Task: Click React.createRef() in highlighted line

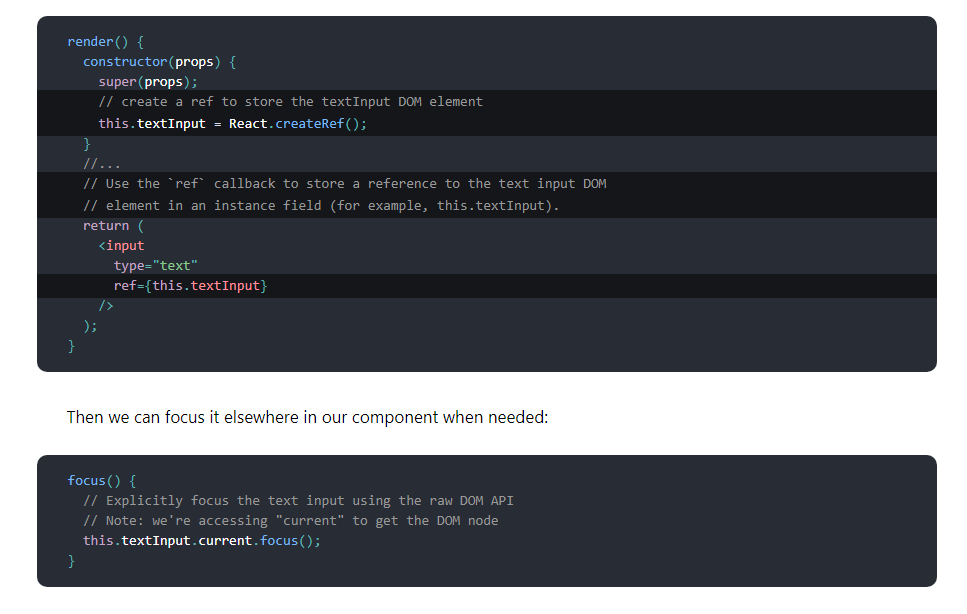Action: click(298, 124)
